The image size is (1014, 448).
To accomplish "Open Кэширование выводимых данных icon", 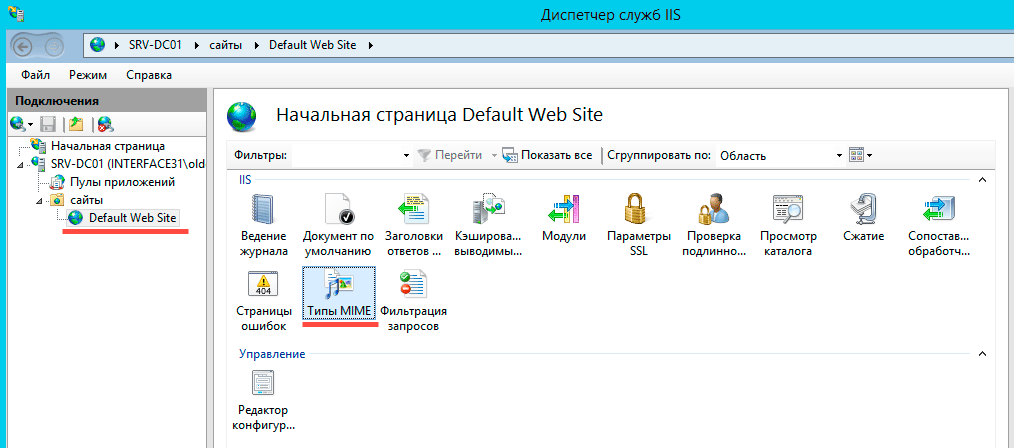I will (488, 226).
